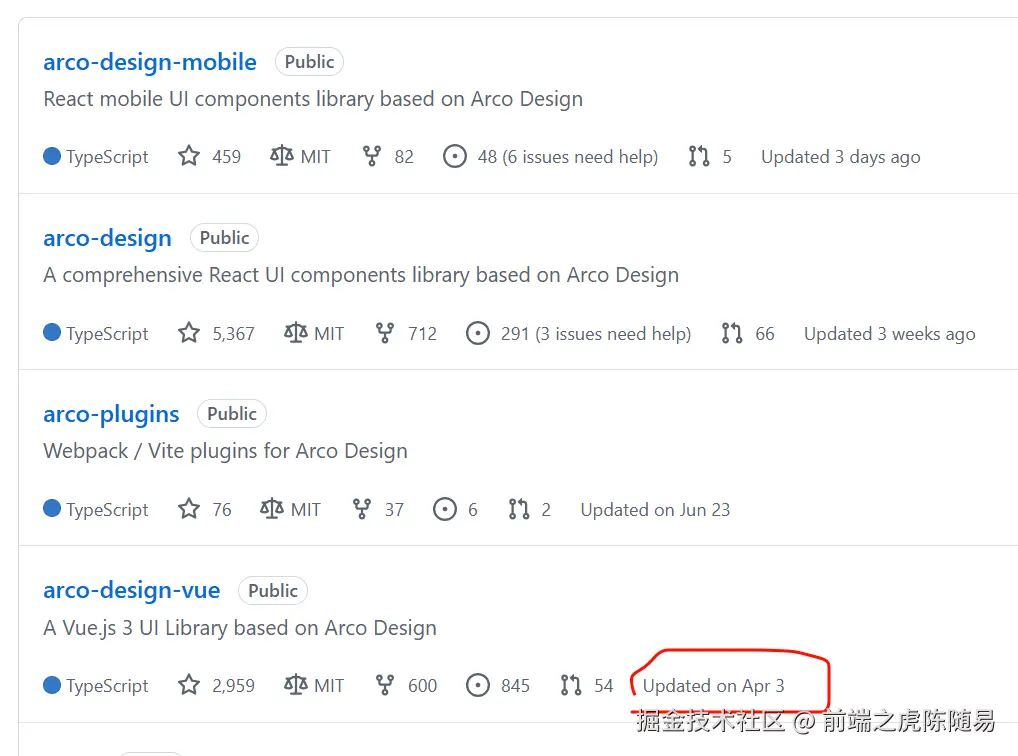This screenshot has width=1018, height=756.
Task: Click the issues icon showing 845
Action: (479, 685)
